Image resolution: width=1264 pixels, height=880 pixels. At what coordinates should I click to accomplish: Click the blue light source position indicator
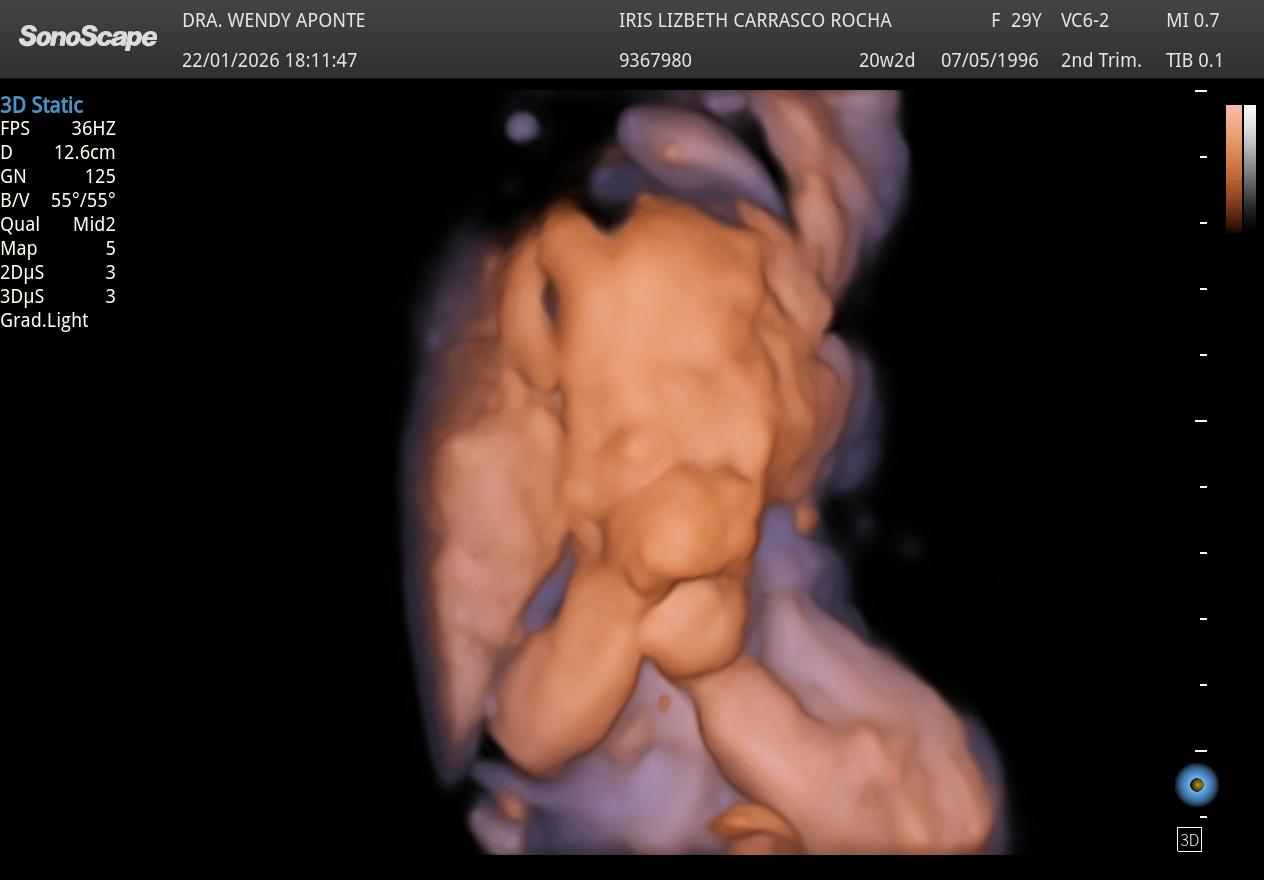[1196, 785]
